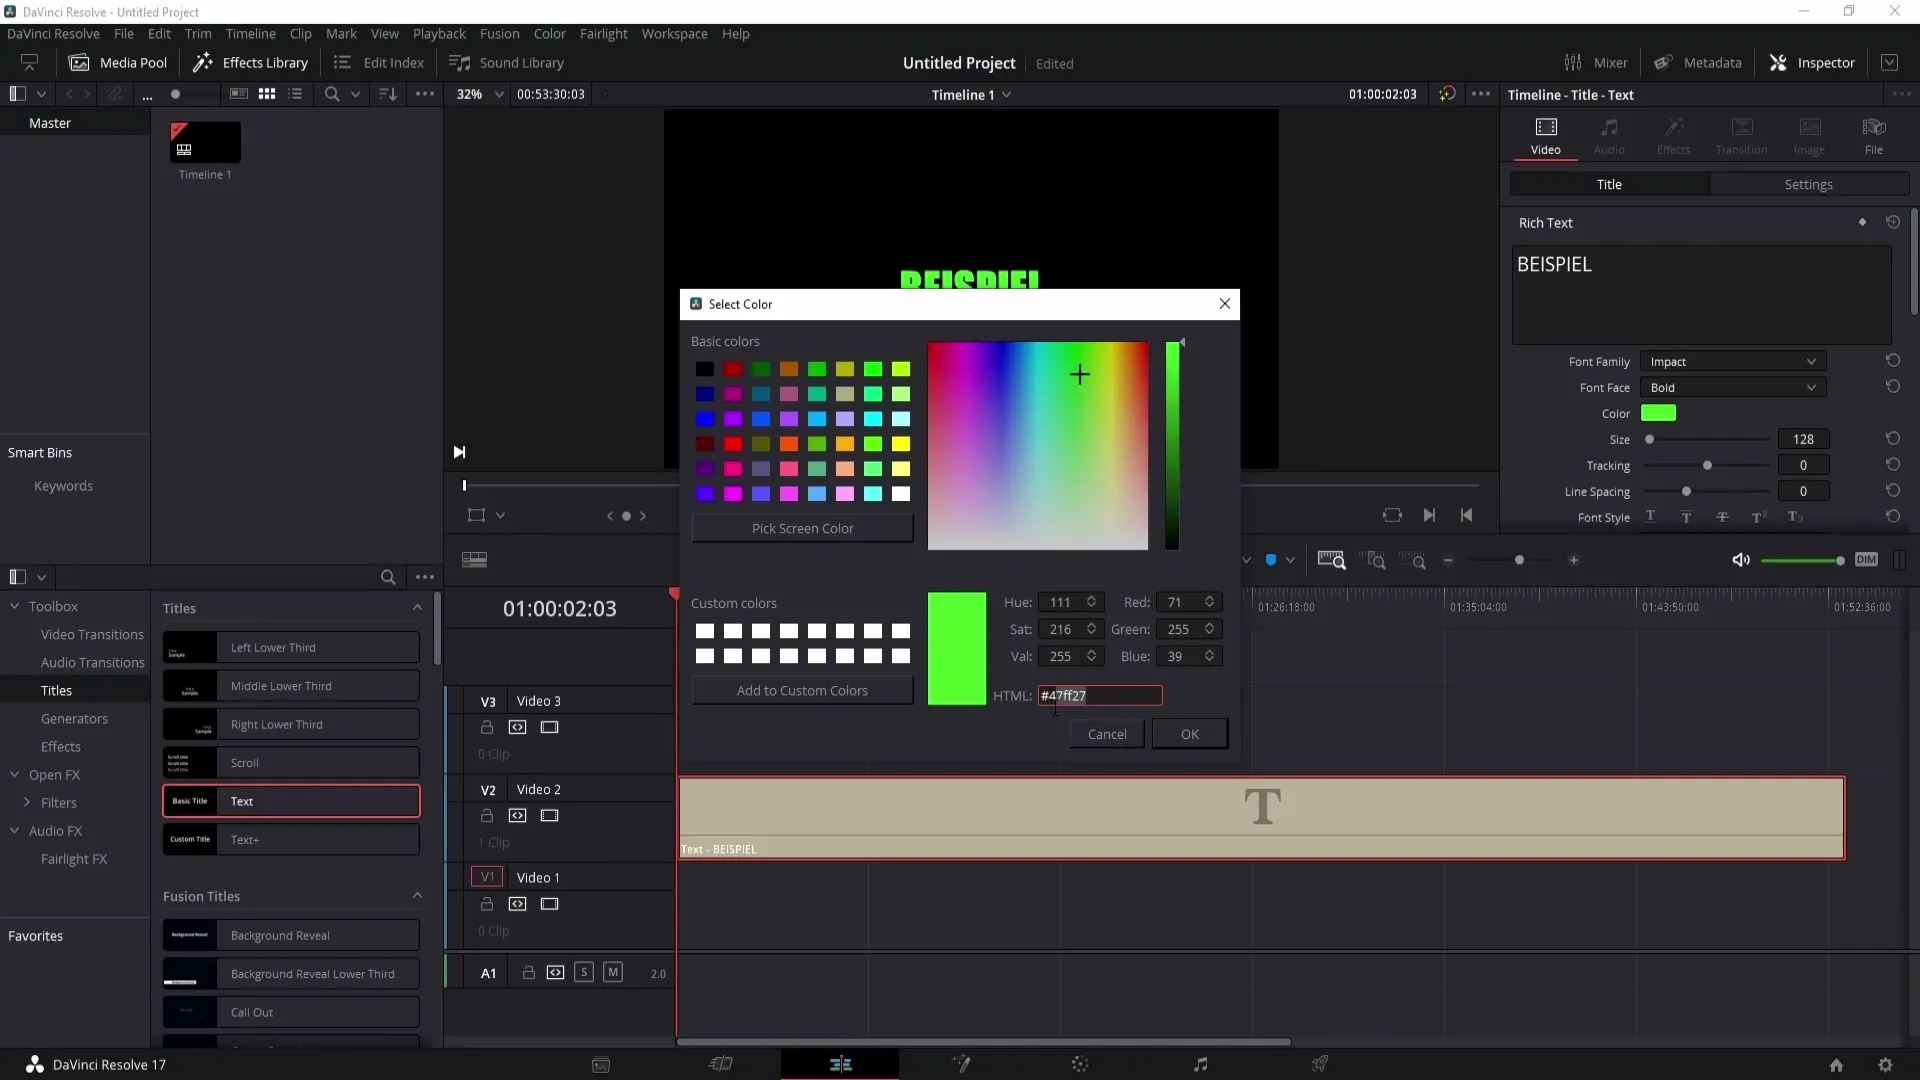
Task: Select the Metadata panel icon
Action: point(1664,62)
